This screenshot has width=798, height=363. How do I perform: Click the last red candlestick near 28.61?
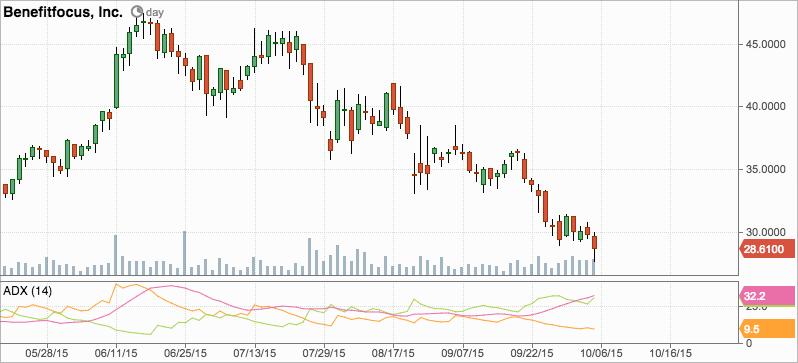point(594,246)
